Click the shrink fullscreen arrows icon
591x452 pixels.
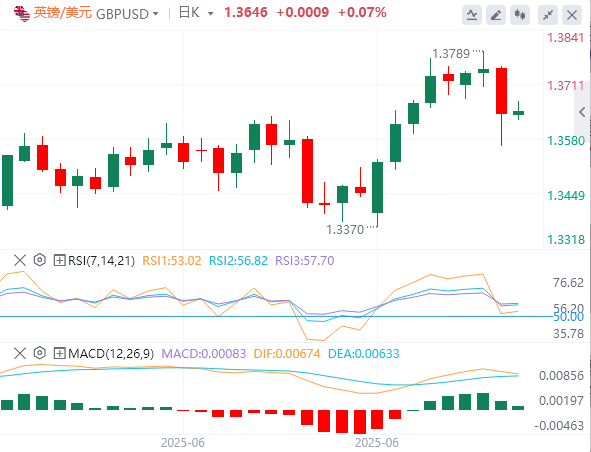(548, 15)
